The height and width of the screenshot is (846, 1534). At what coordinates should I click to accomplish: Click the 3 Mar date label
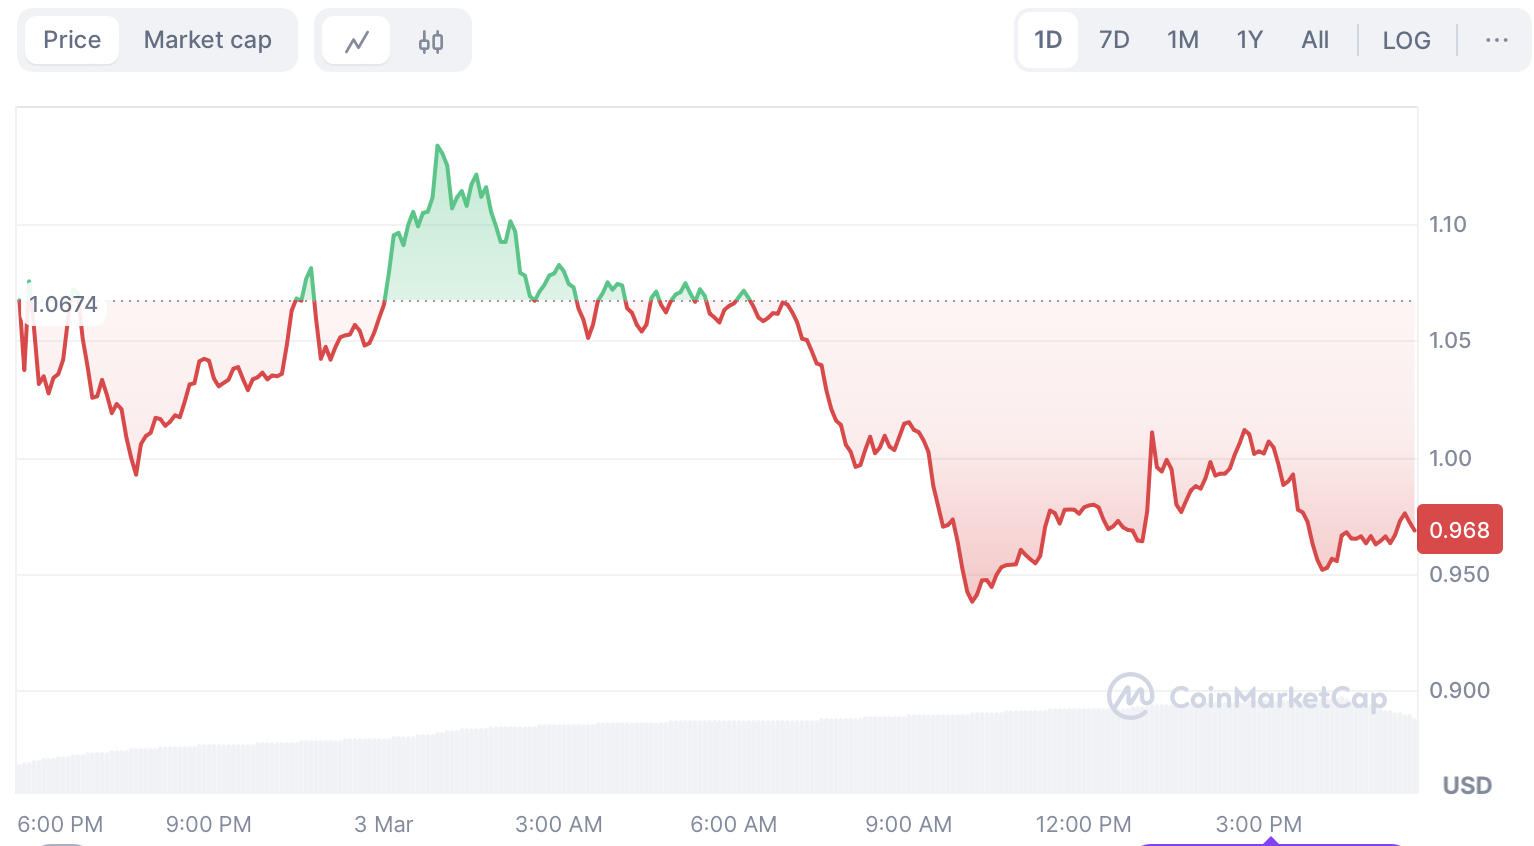coord(383,824)
